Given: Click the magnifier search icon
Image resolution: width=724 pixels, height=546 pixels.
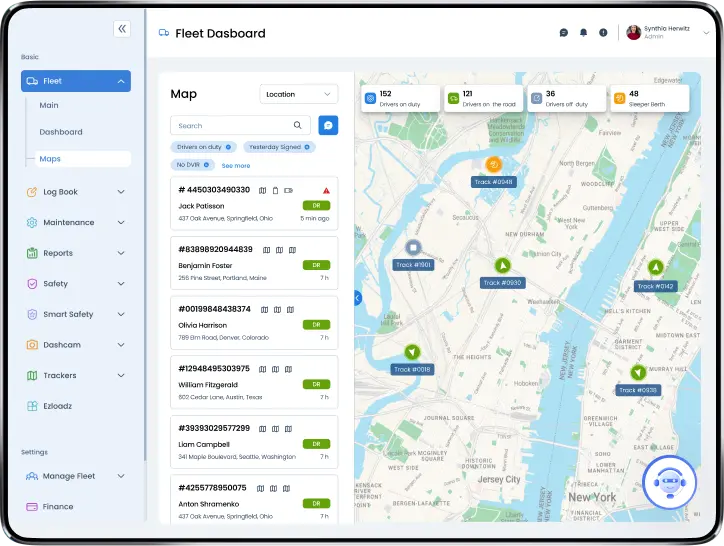Looking at the screenshot, I should pyautogui.click(x=297, y=125).
